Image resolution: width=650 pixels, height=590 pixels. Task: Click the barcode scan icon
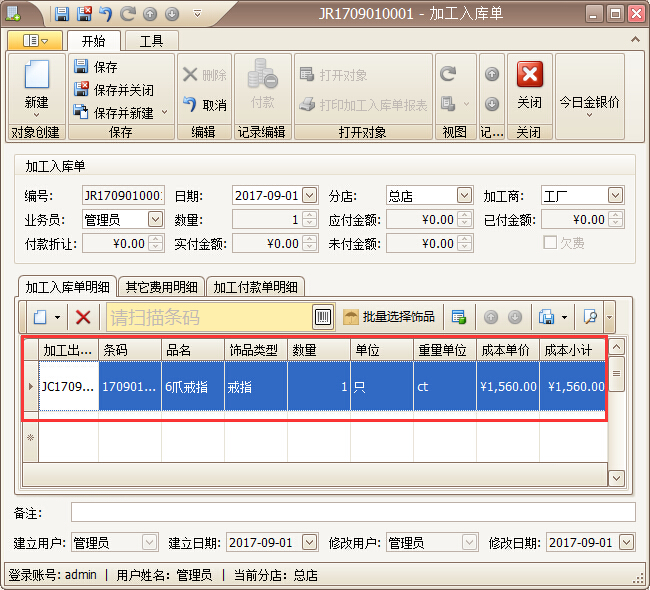click(x=323, y=317)
